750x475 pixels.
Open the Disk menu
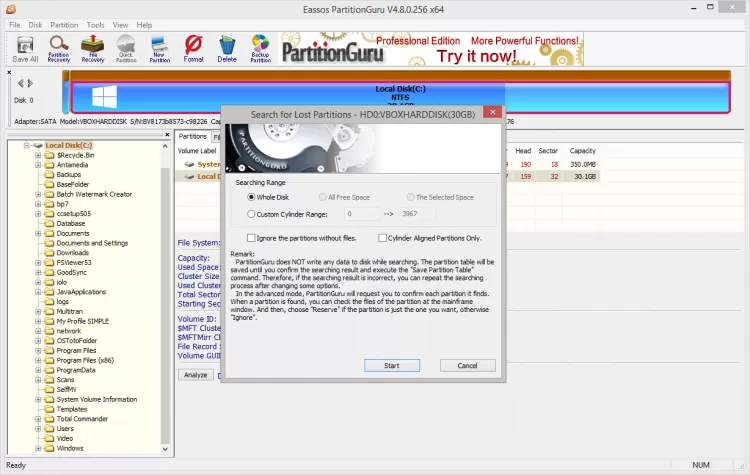point(35,25)
